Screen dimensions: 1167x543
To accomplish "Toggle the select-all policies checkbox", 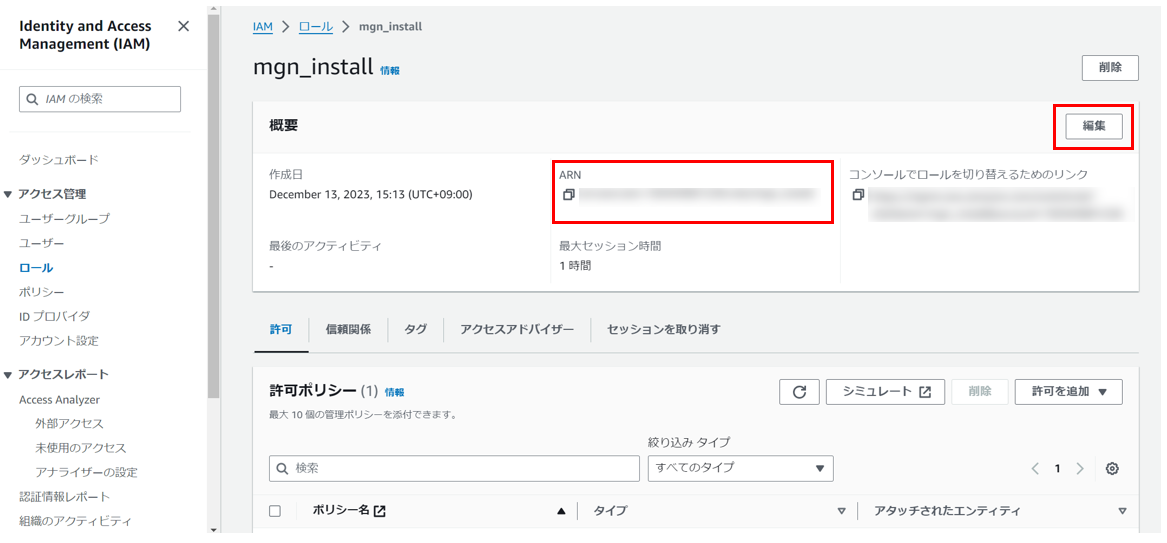I will pyautogui.click(x=275, y=511).
